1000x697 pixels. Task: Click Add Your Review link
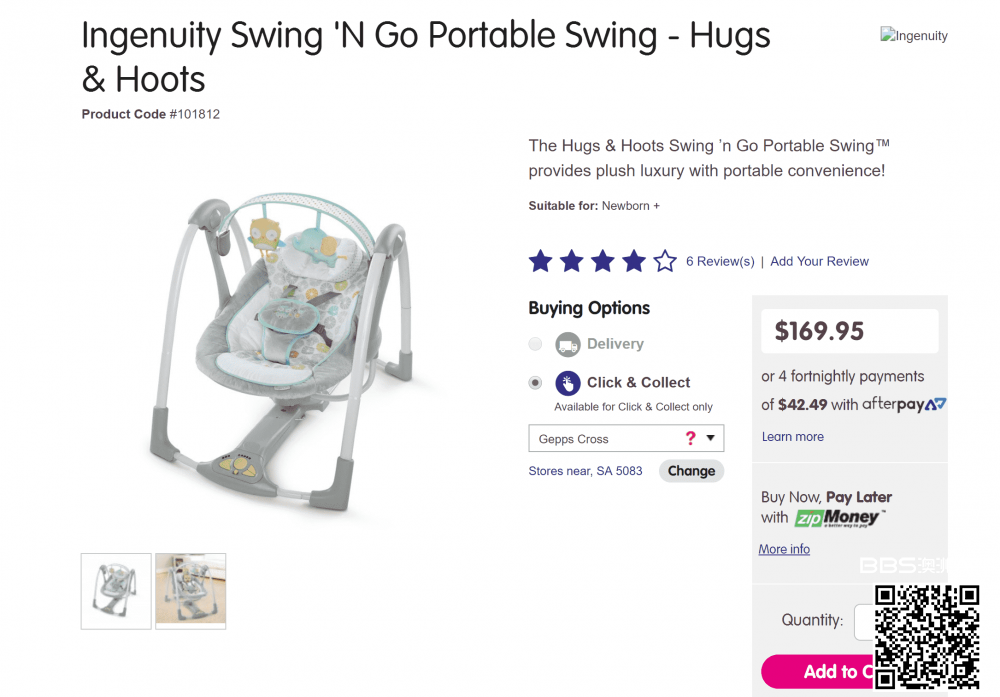point(819,262)
